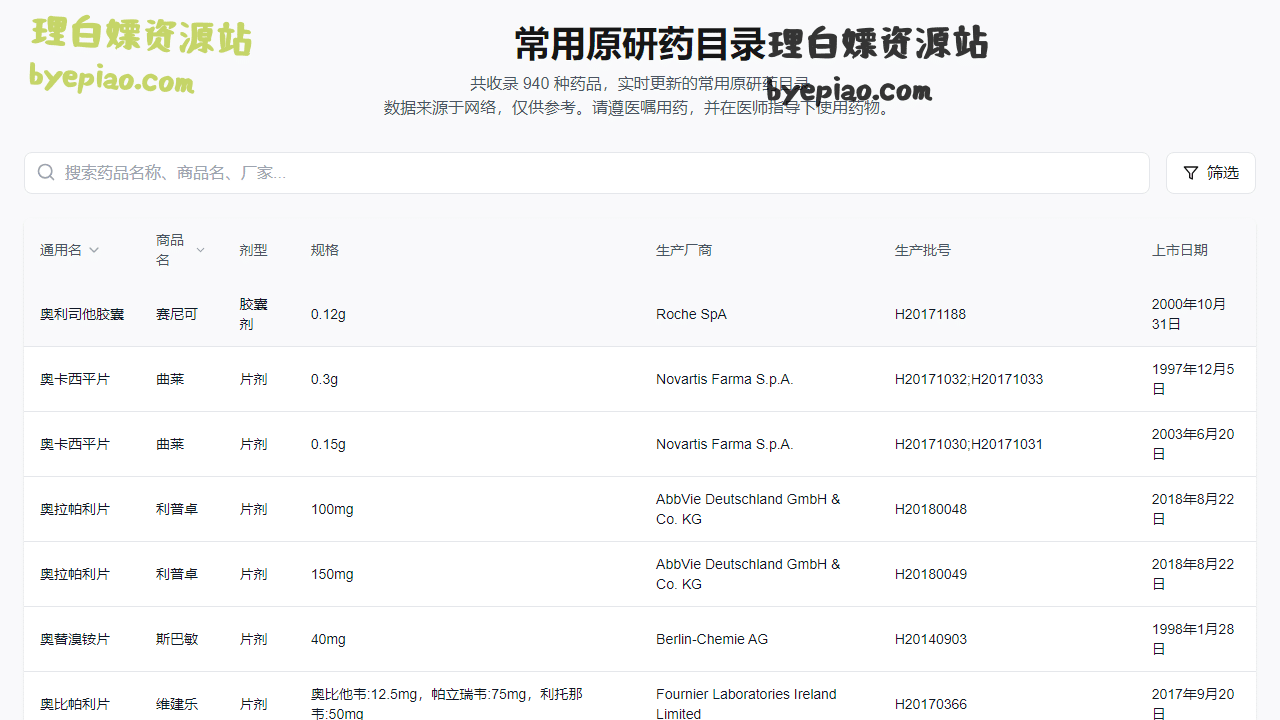The height and width of the screenshot is (720, 1280).
Task: Select 奥利司他胶囊 generic name cell
Action: coord(82,314)
